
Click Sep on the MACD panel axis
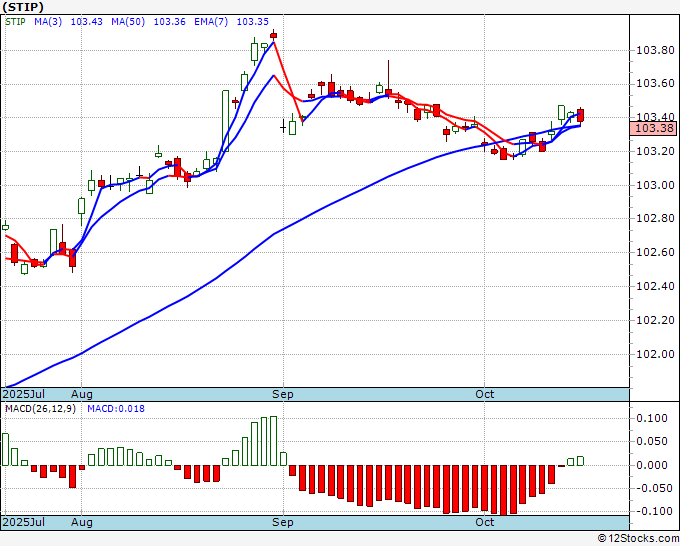(x=283, y=522)
